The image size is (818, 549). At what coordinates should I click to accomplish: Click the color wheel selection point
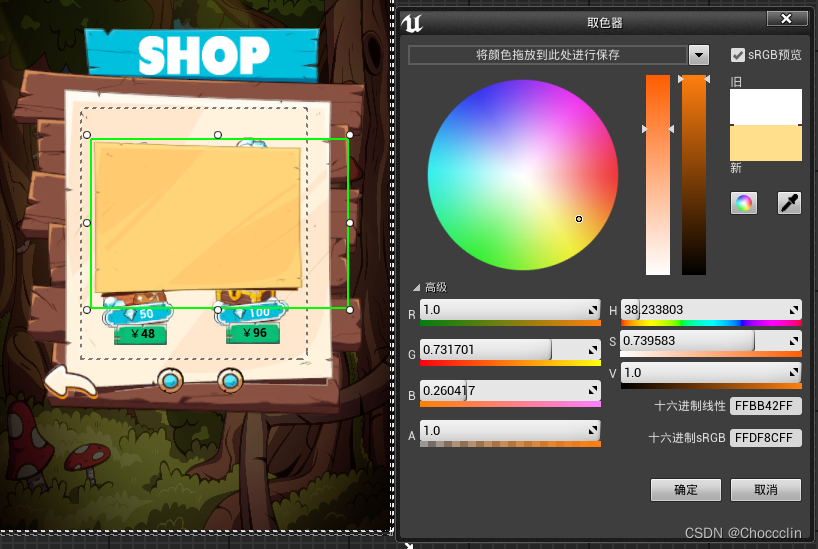click(579, 219)
